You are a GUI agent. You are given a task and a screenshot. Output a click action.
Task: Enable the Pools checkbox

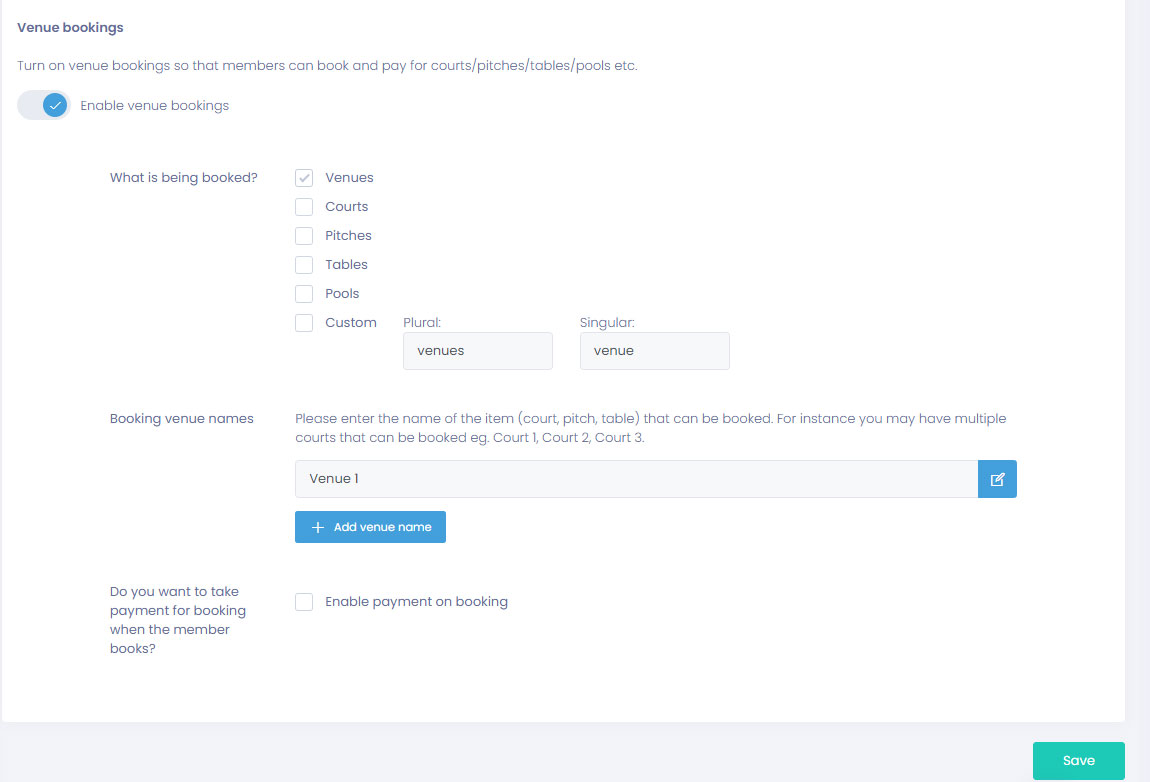click(x=304, y=294)
